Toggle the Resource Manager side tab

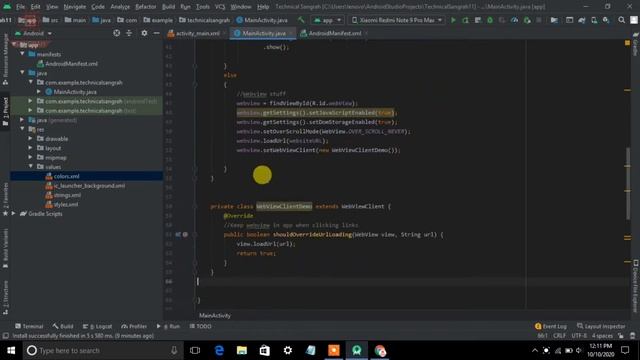pyautogui.click(x=5, y=60)
